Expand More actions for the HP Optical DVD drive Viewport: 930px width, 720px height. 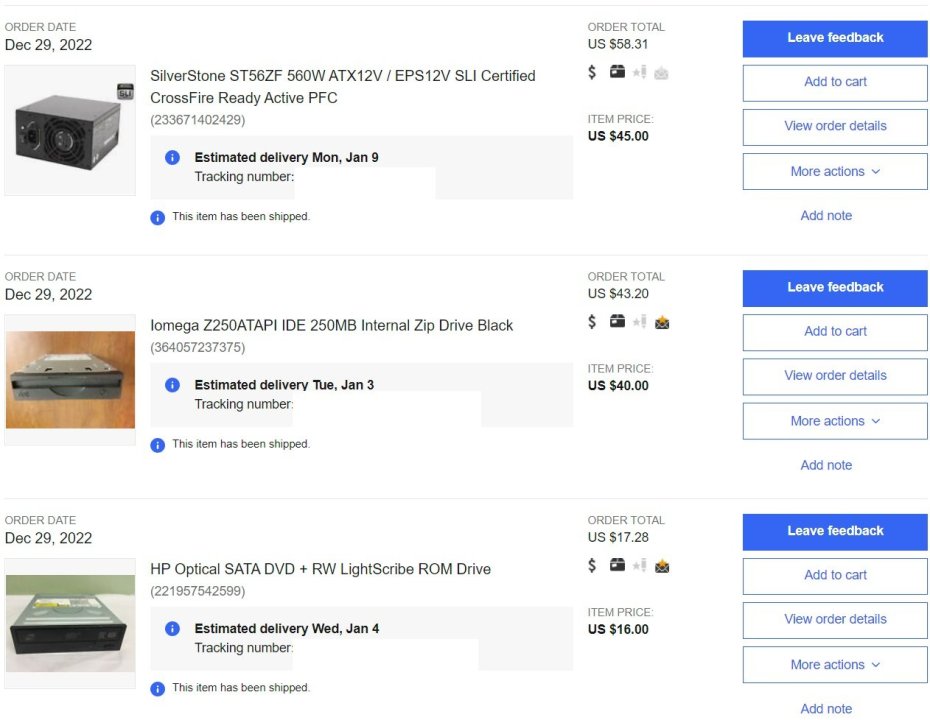[835, 665]
